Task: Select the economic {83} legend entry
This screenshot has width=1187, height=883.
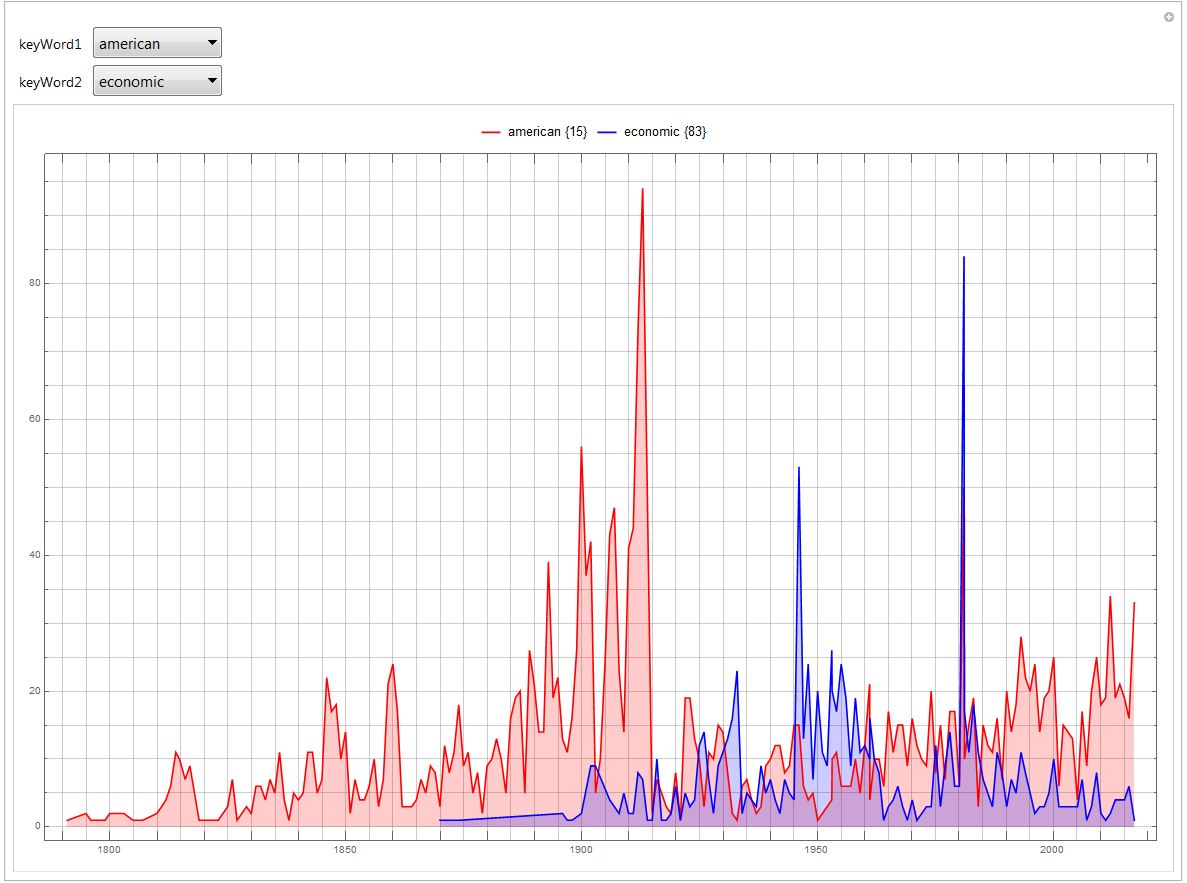Action: pos(664,132)
